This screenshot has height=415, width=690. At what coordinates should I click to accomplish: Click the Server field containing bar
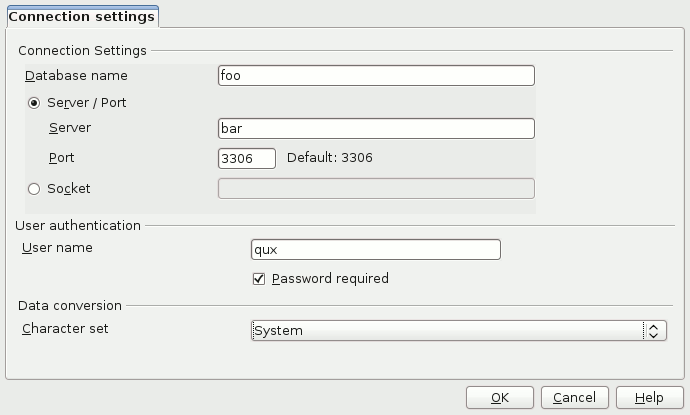coord(375,129)
